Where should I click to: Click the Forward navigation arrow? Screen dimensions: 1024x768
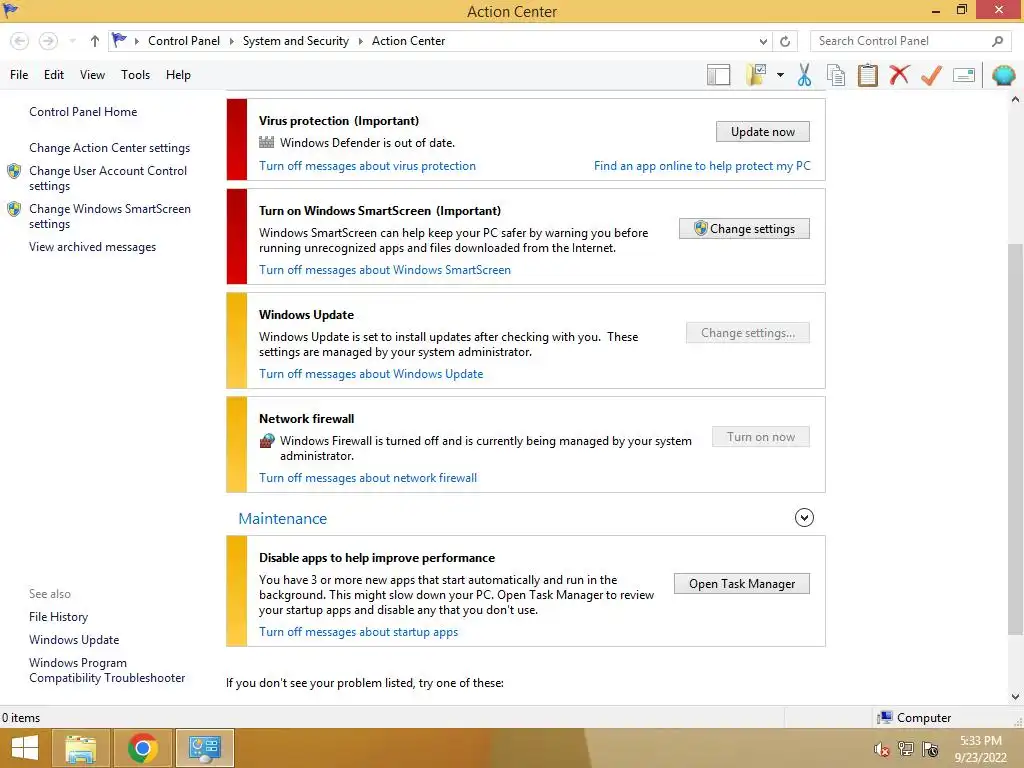pos(48,41)
